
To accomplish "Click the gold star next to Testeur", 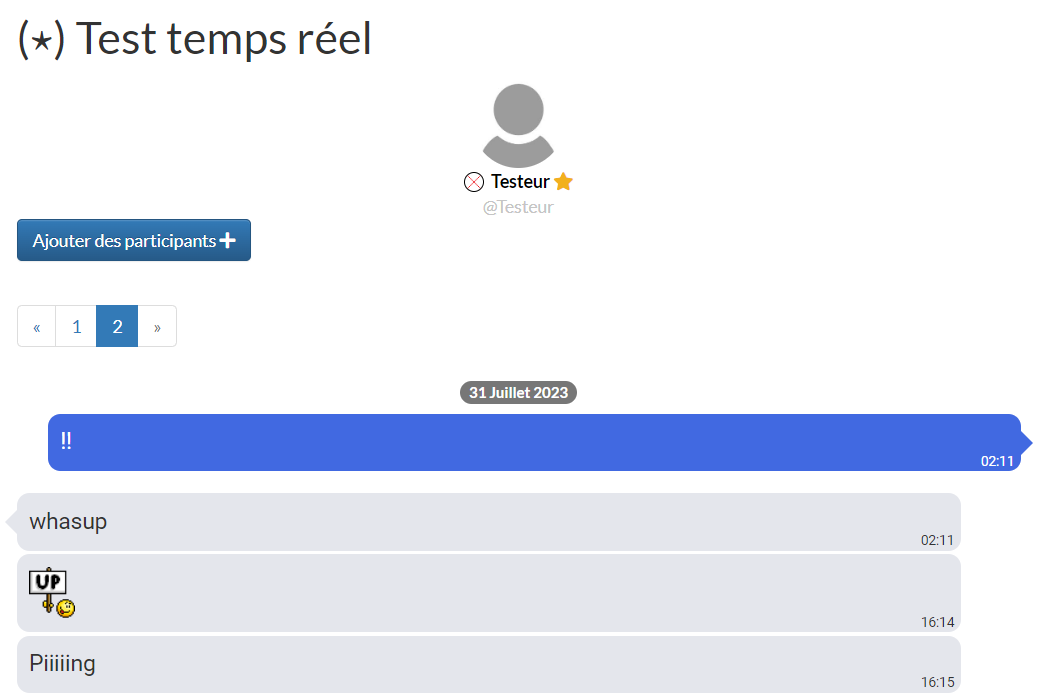I will click(563, 181).
